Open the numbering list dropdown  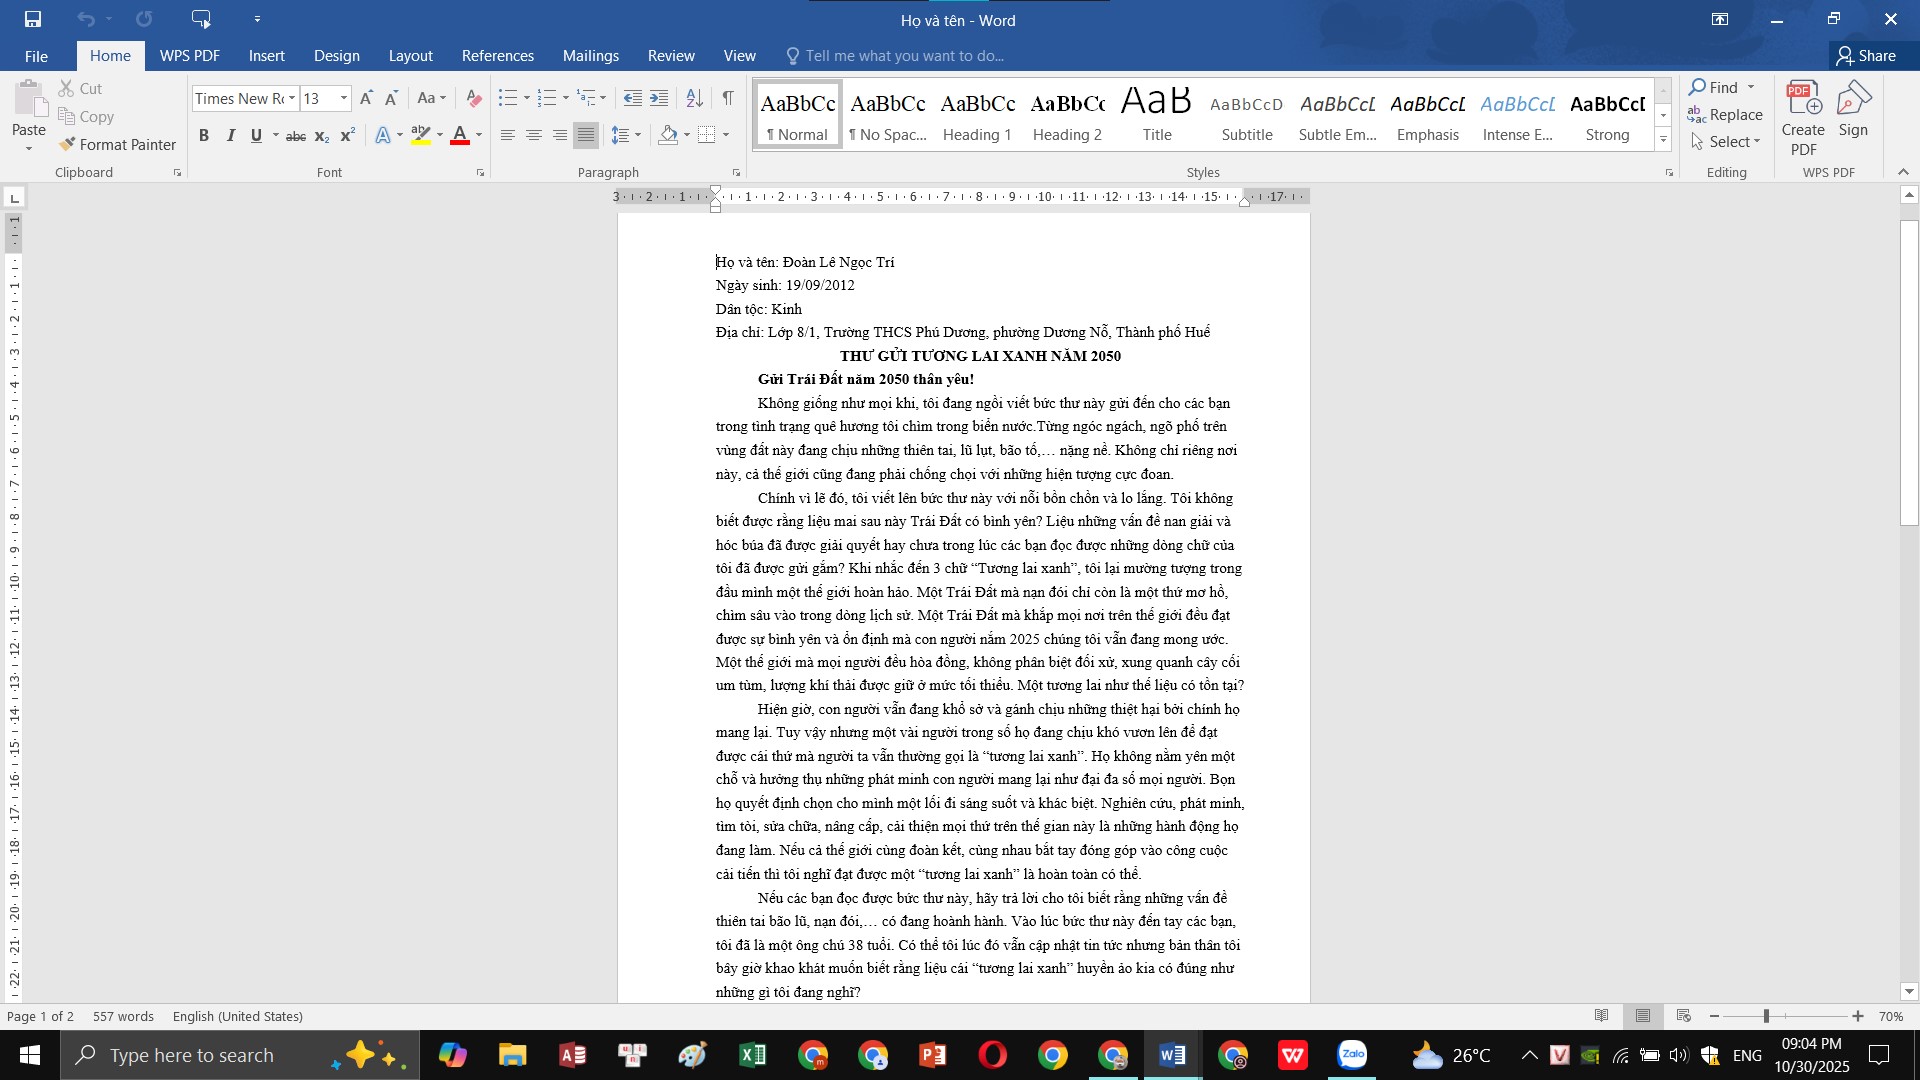(x=566, y=98)
